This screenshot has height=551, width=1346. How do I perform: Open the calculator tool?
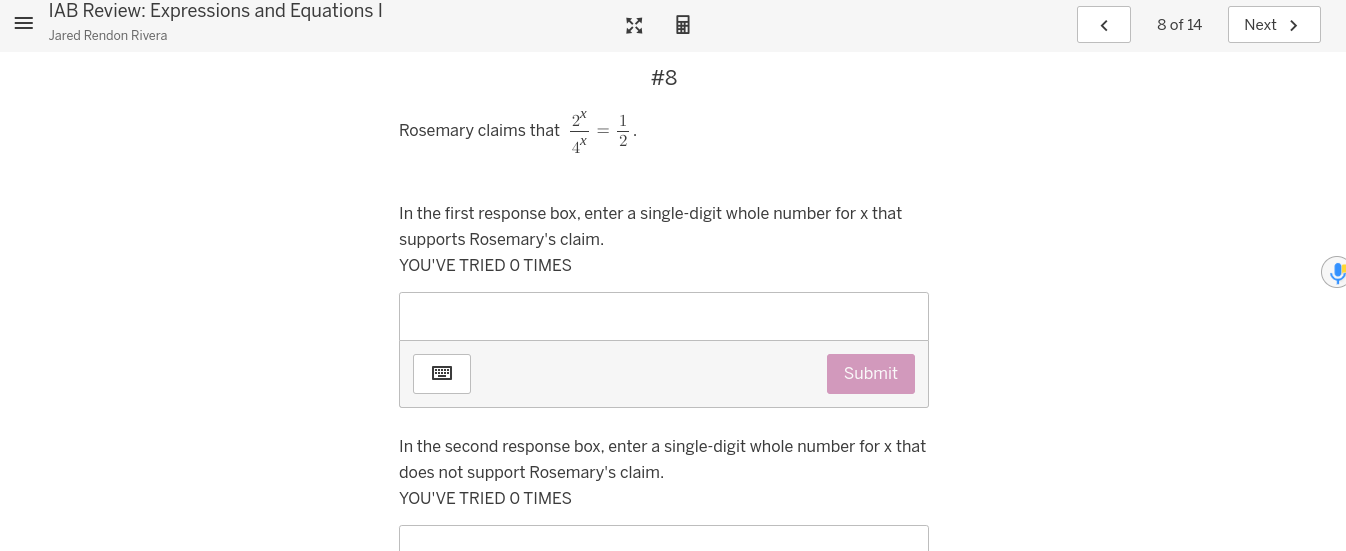pyautogui.click(x=683, y=25)
